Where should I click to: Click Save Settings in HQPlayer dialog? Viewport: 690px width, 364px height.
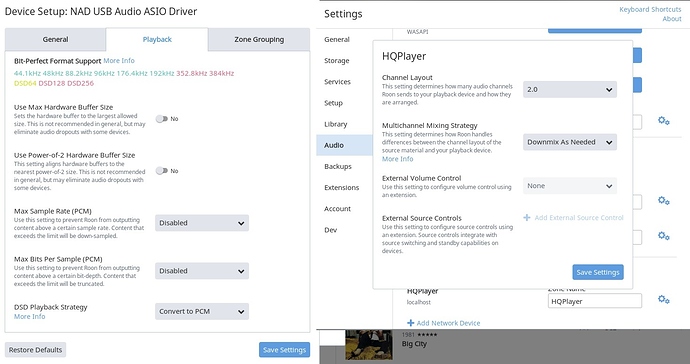tap(598, 272)
